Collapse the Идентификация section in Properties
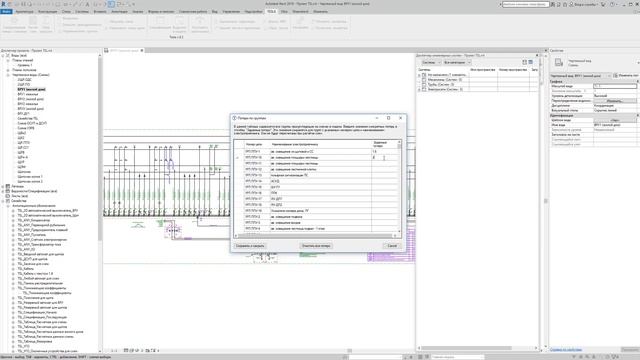 tap(638, 116)
